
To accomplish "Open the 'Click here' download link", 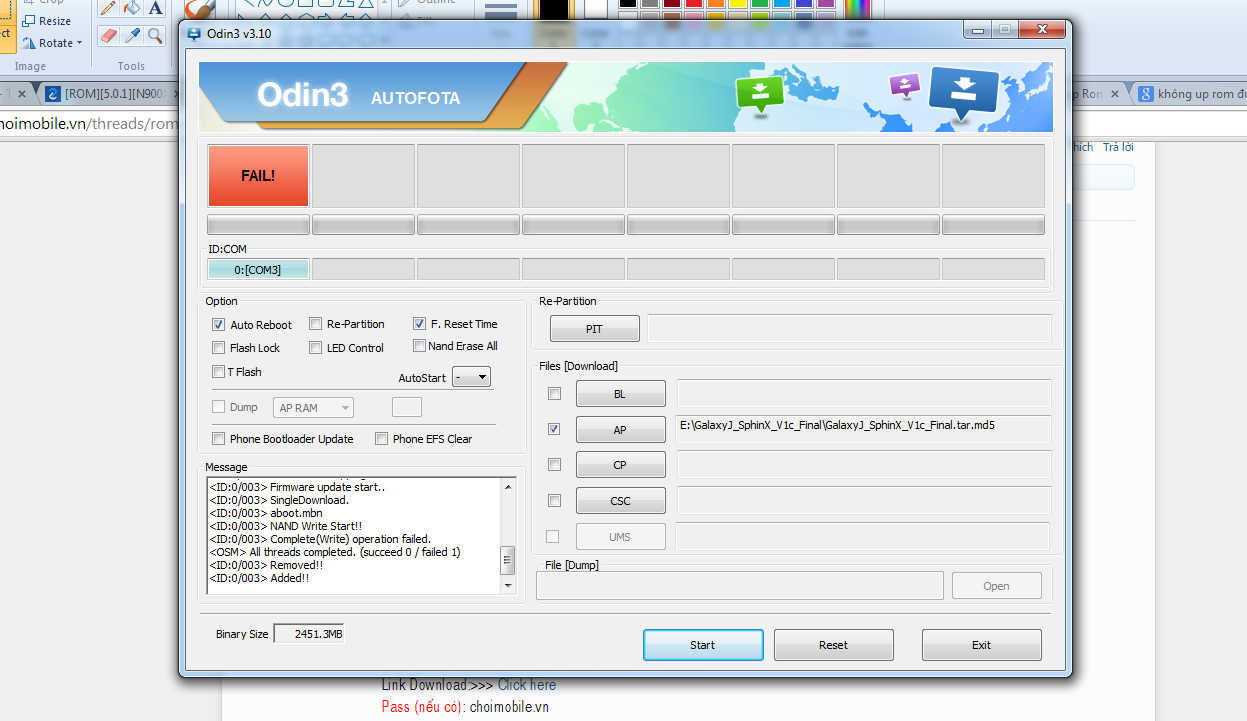I will 527,685.
